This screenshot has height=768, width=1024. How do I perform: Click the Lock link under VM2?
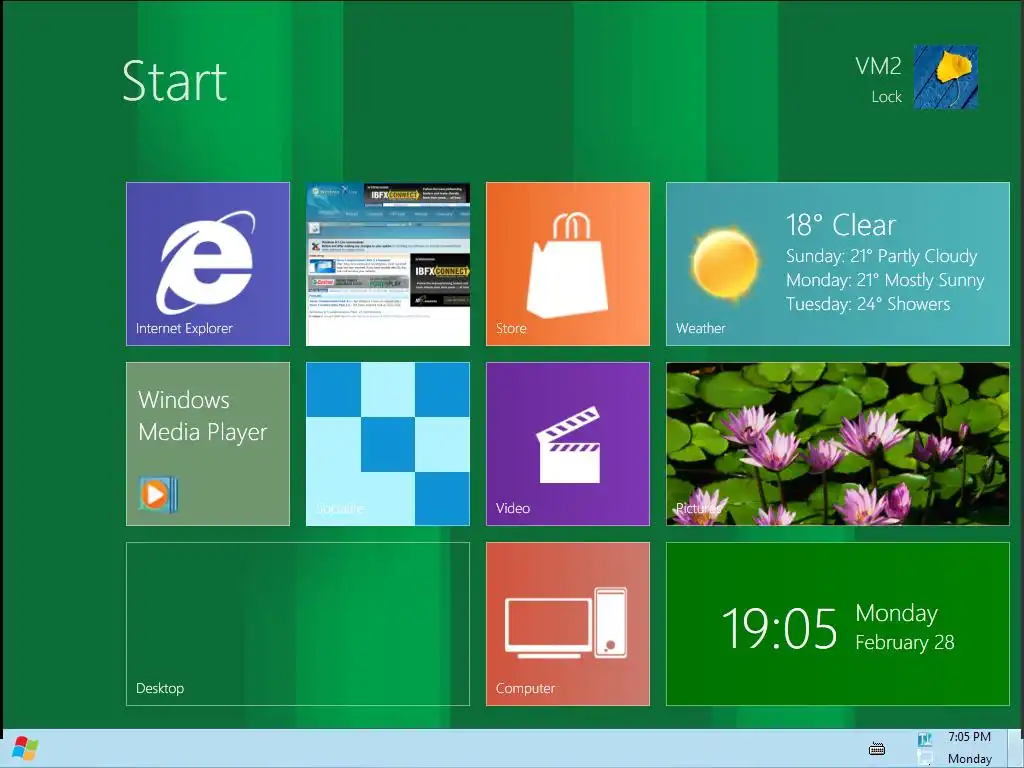pos(886,97)
